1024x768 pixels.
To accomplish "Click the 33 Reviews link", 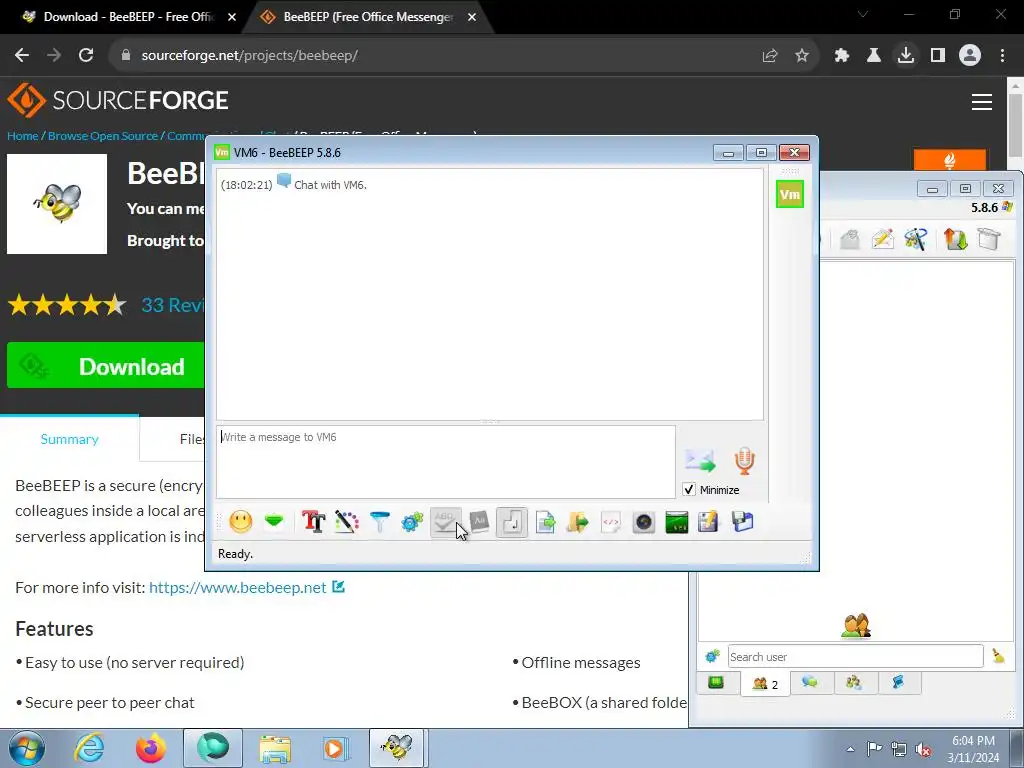I will click(x=173, y=304).
